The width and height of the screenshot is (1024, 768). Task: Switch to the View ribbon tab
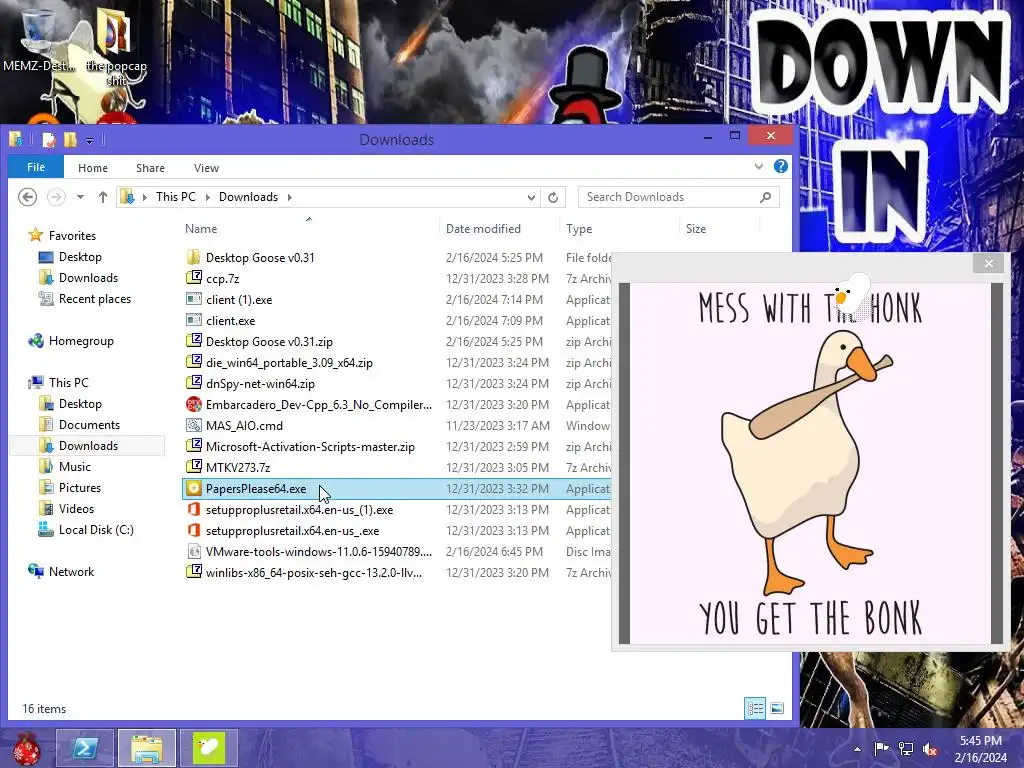206,168
